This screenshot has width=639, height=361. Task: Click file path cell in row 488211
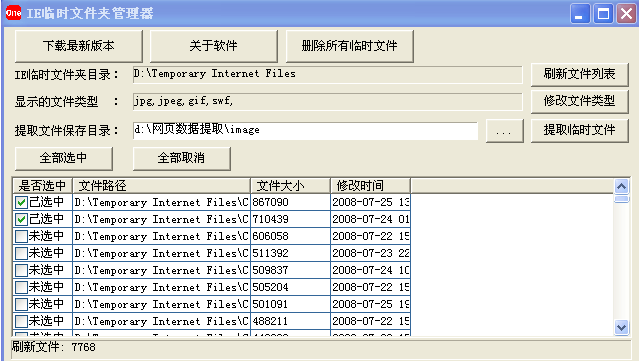click(161, 321)
